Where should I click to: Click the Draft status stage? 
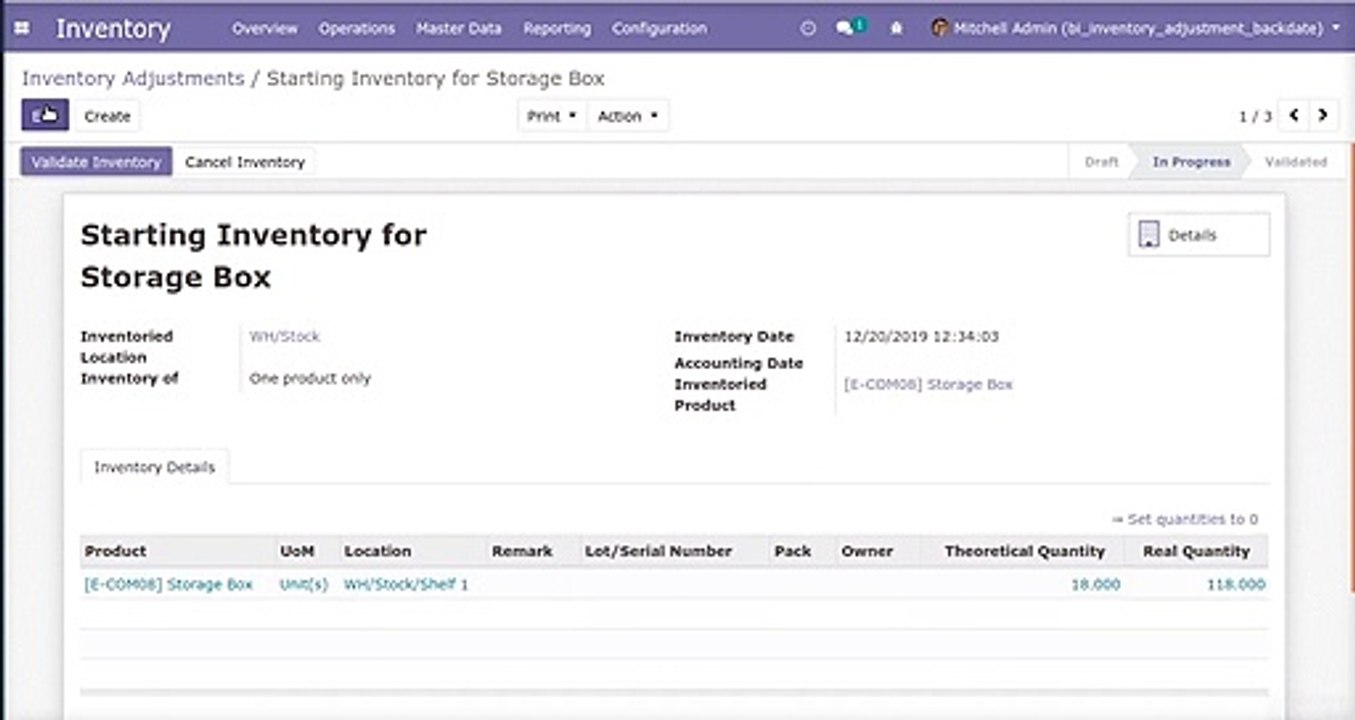(x=1102, y=162)
